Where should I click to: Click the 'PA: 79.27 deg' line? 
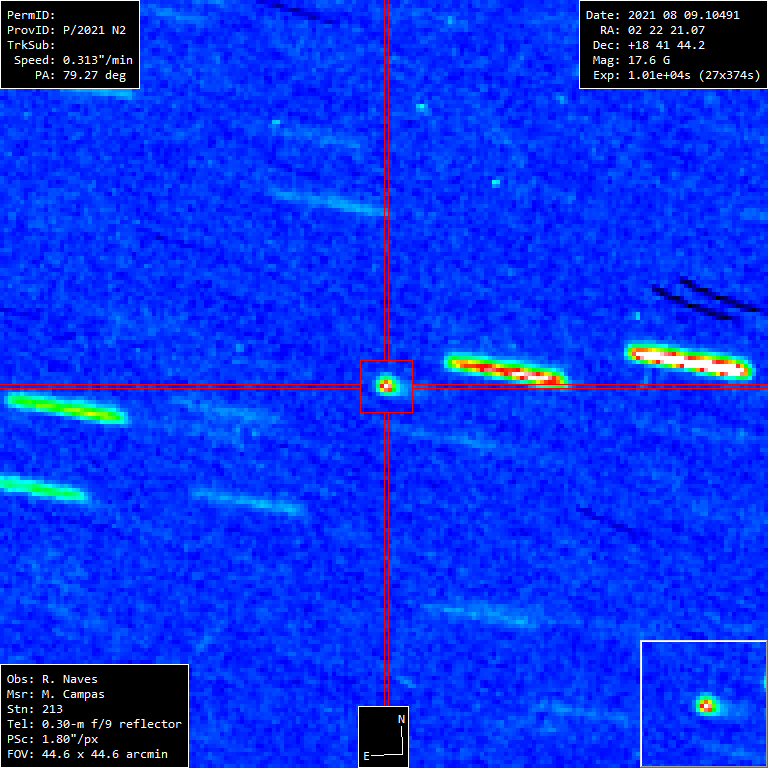click(x=80, y=75)
